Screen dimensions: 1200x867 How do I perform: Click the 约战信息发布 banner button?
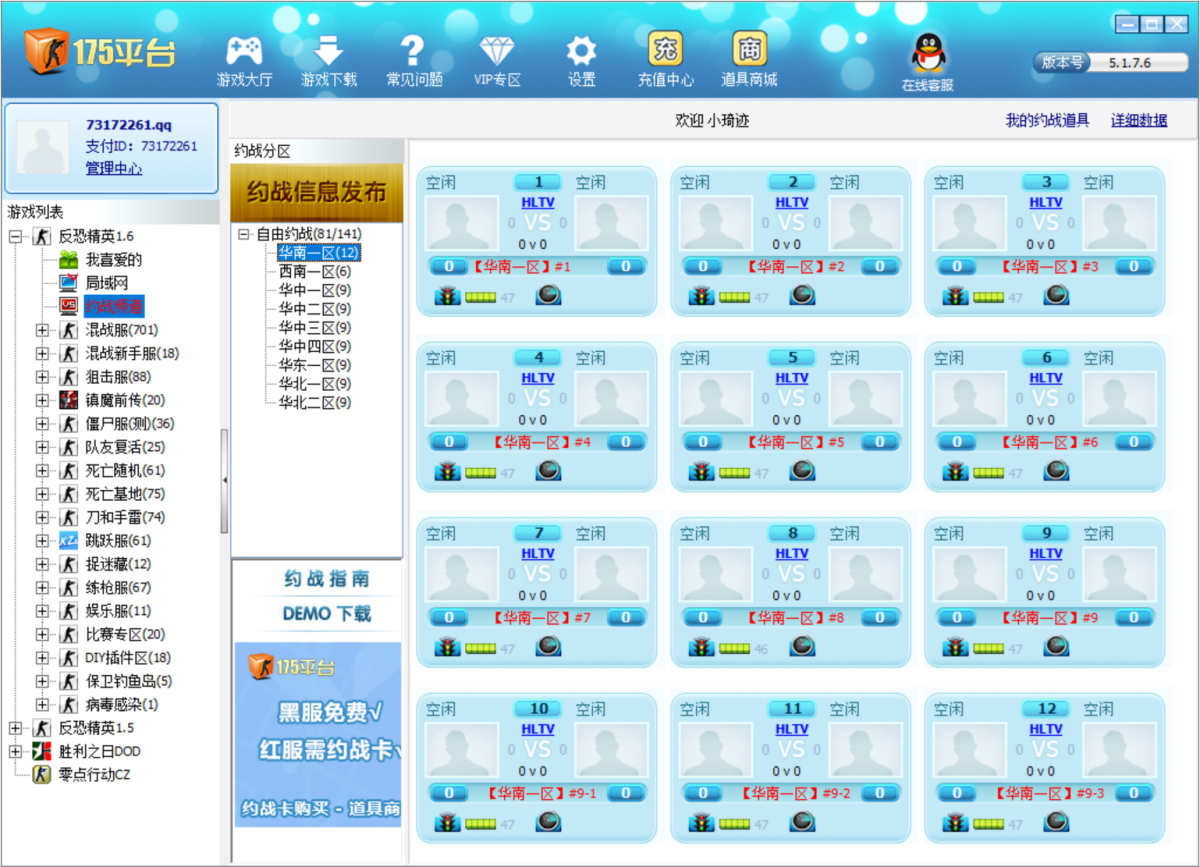317,192
